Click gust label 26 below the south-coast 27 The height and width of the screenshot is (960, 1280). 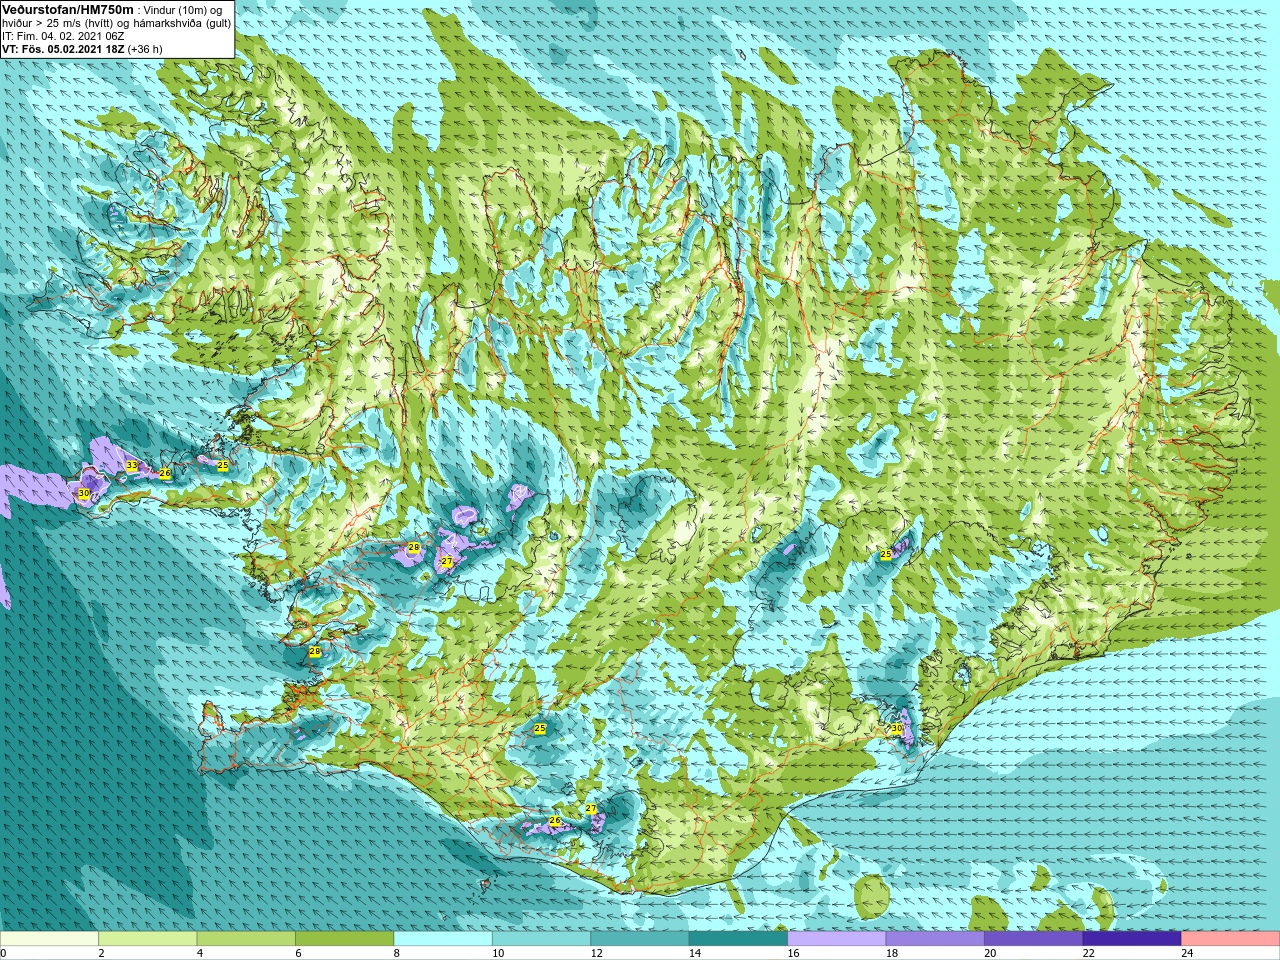(x=555, y=821)
